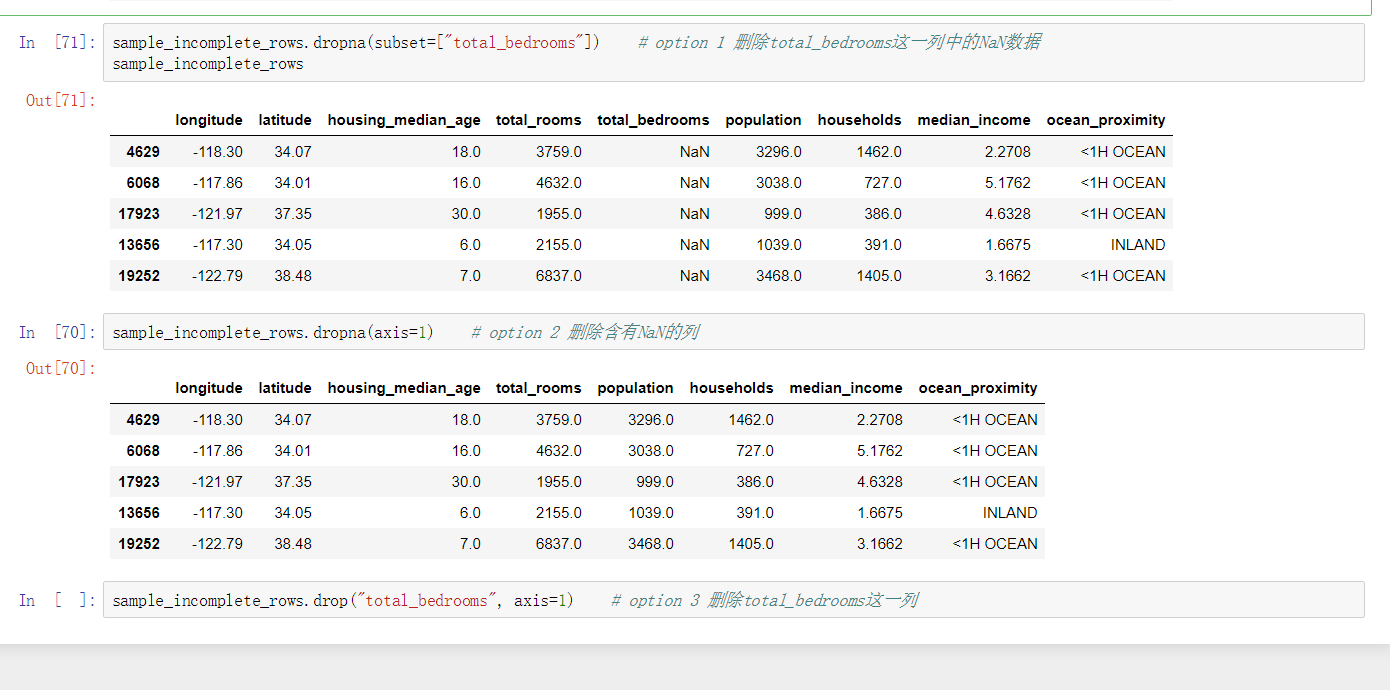
Task: Select the dropna(axis=1) code cell
Action: [400, 332]
